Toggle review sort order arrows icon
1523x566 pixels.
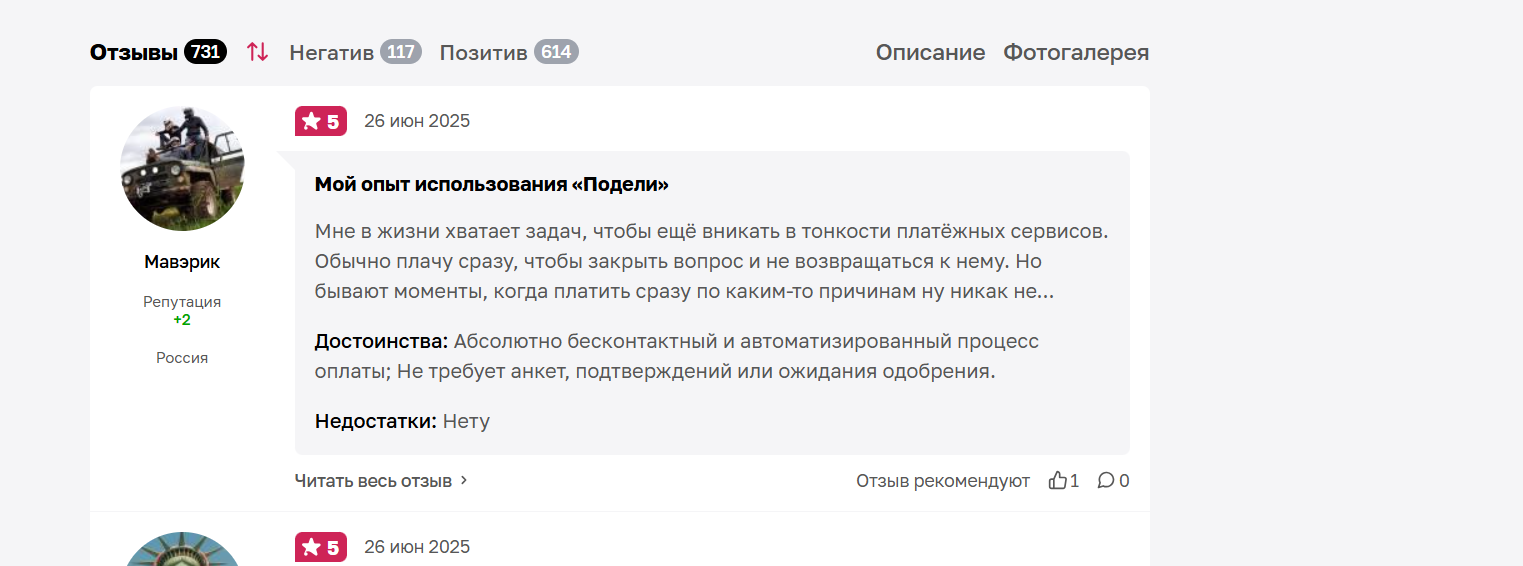(x=258, y=52)
